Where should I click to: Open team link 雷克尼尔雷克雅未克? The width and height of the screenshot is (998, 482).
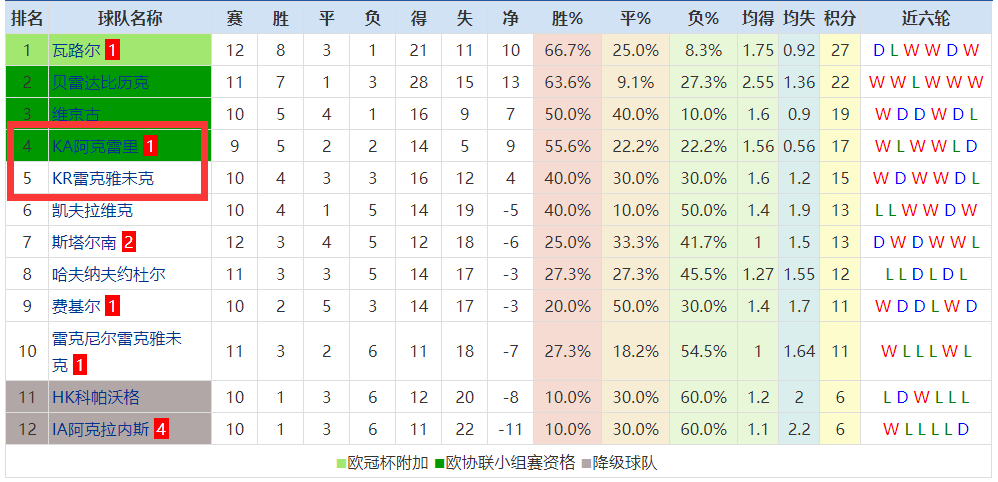pyautogui.click(x=116, y=351)
